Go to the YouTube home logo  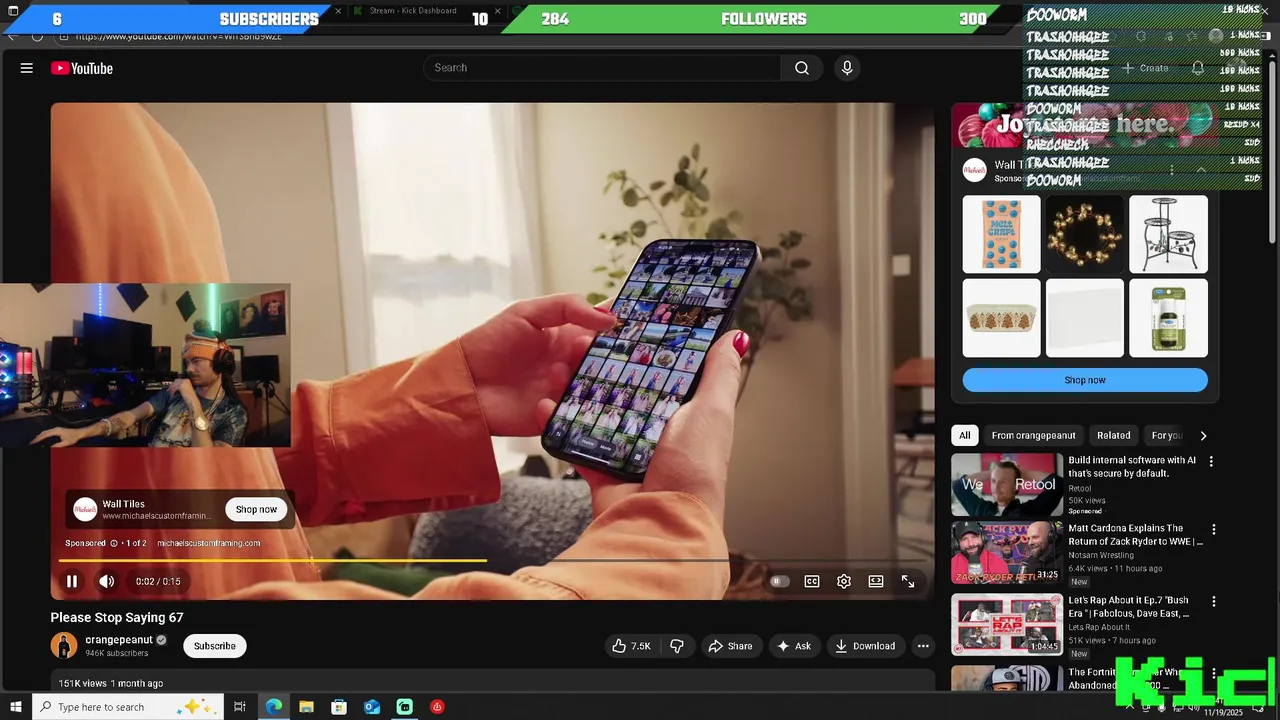click(x=82, y=68)
